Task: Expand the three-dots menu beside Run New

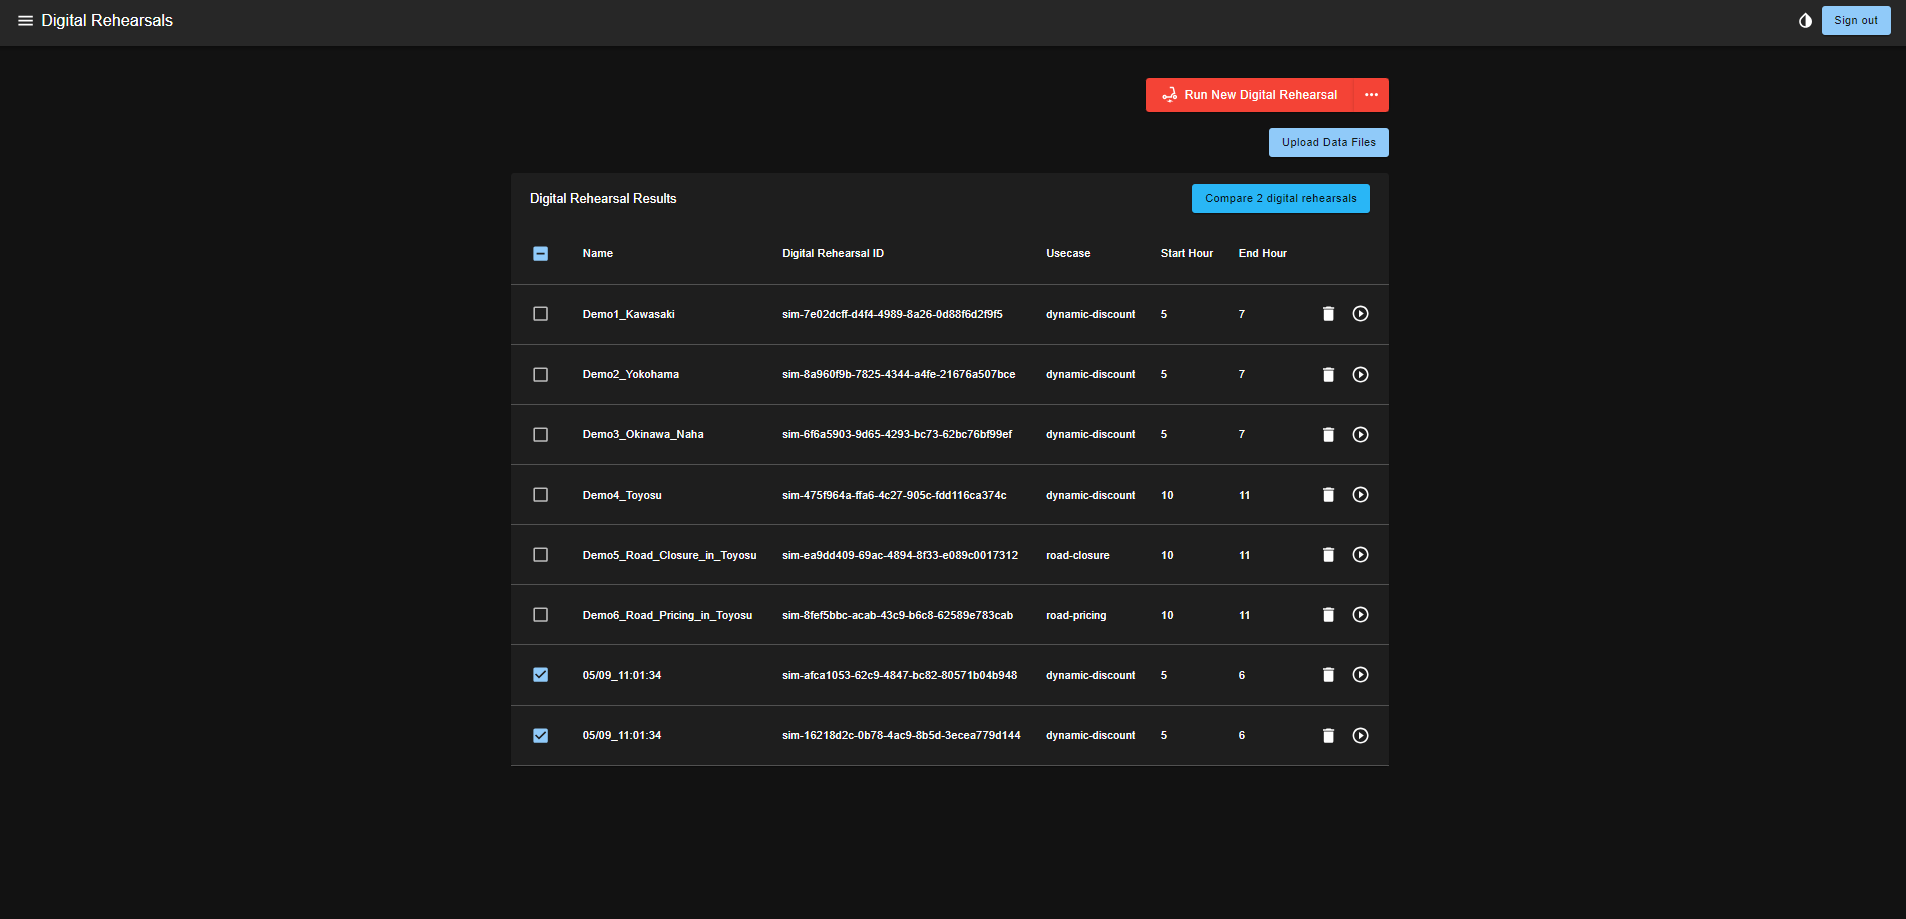Action: tap(1371, 95)
